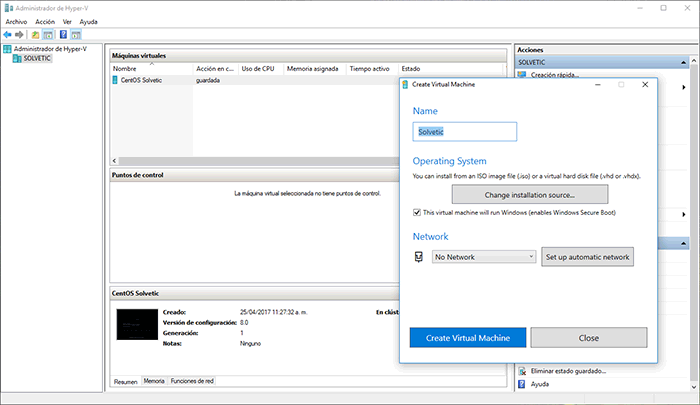Click Ayuda in the Acciones pane
Screen dimensions: 700x405
click(x=540, y=384)
